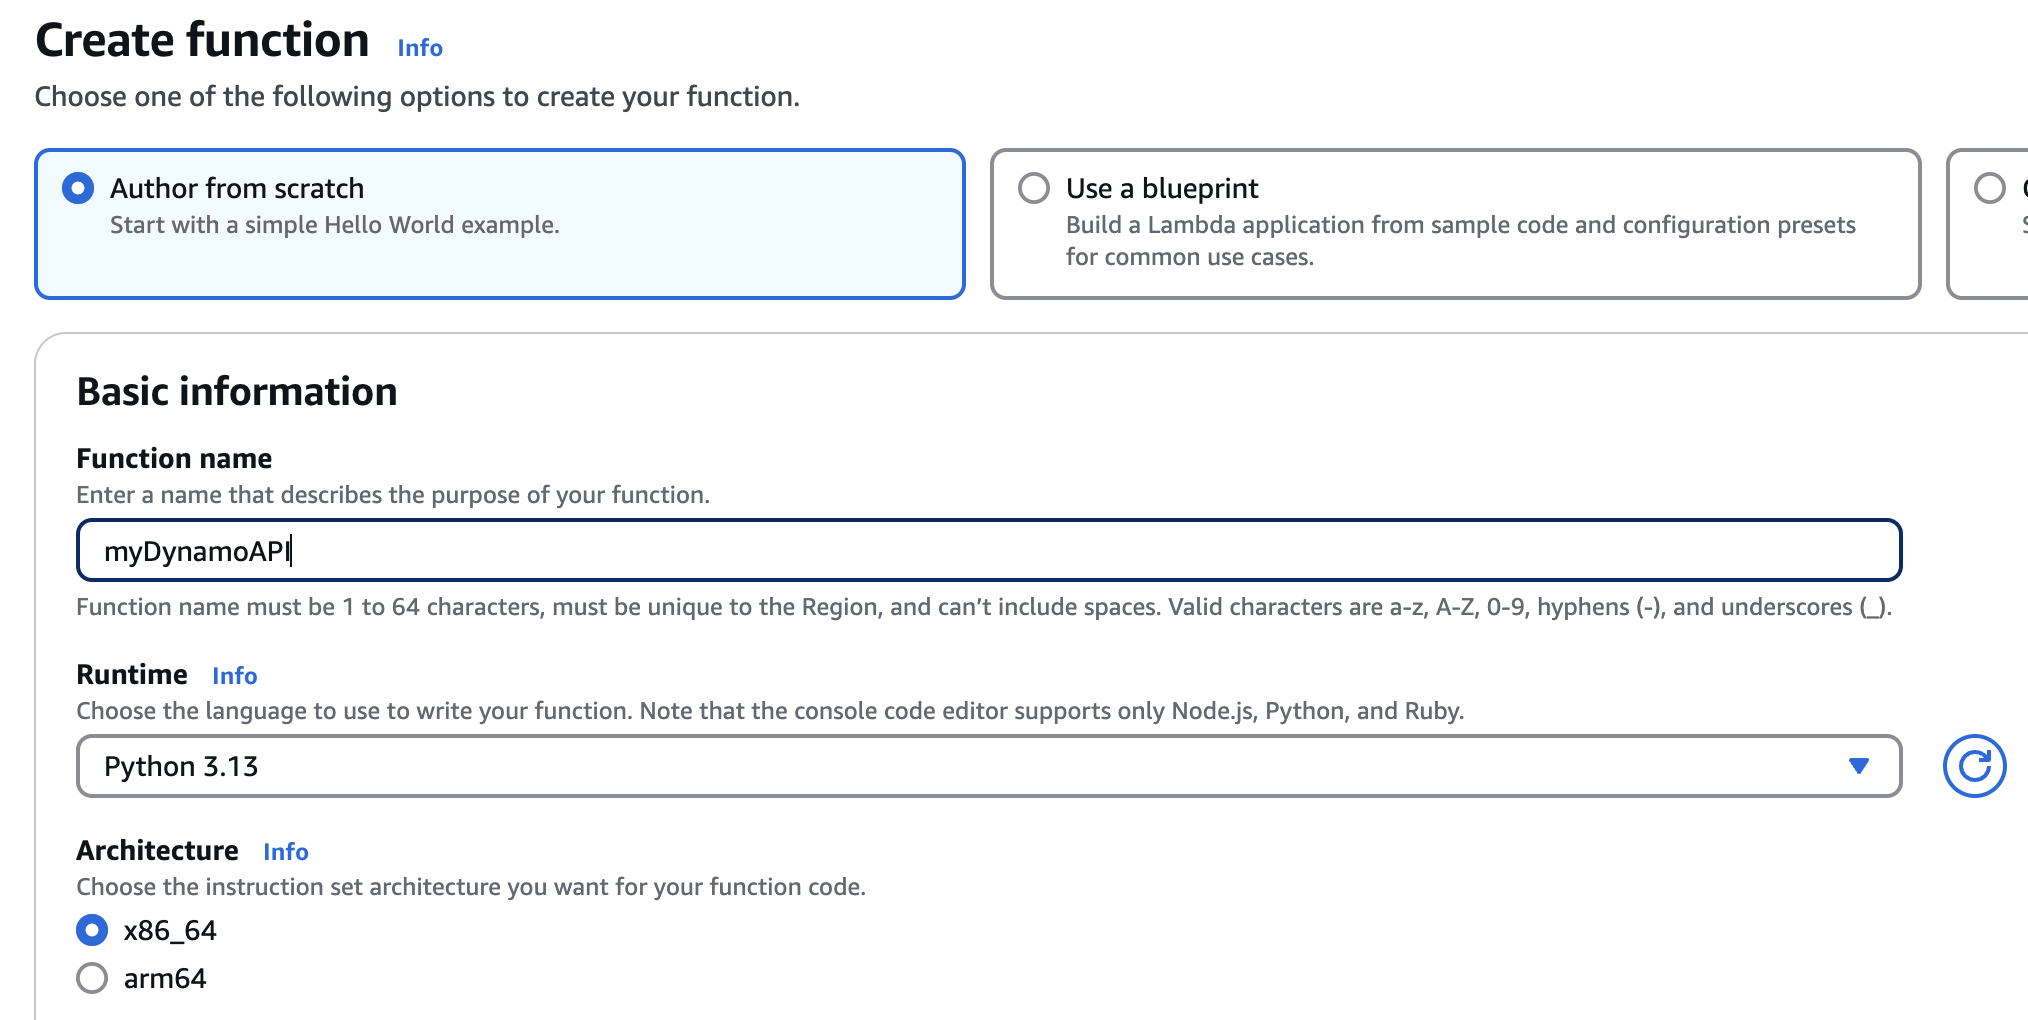Choose the x86_64 architecture

point(91,931)
